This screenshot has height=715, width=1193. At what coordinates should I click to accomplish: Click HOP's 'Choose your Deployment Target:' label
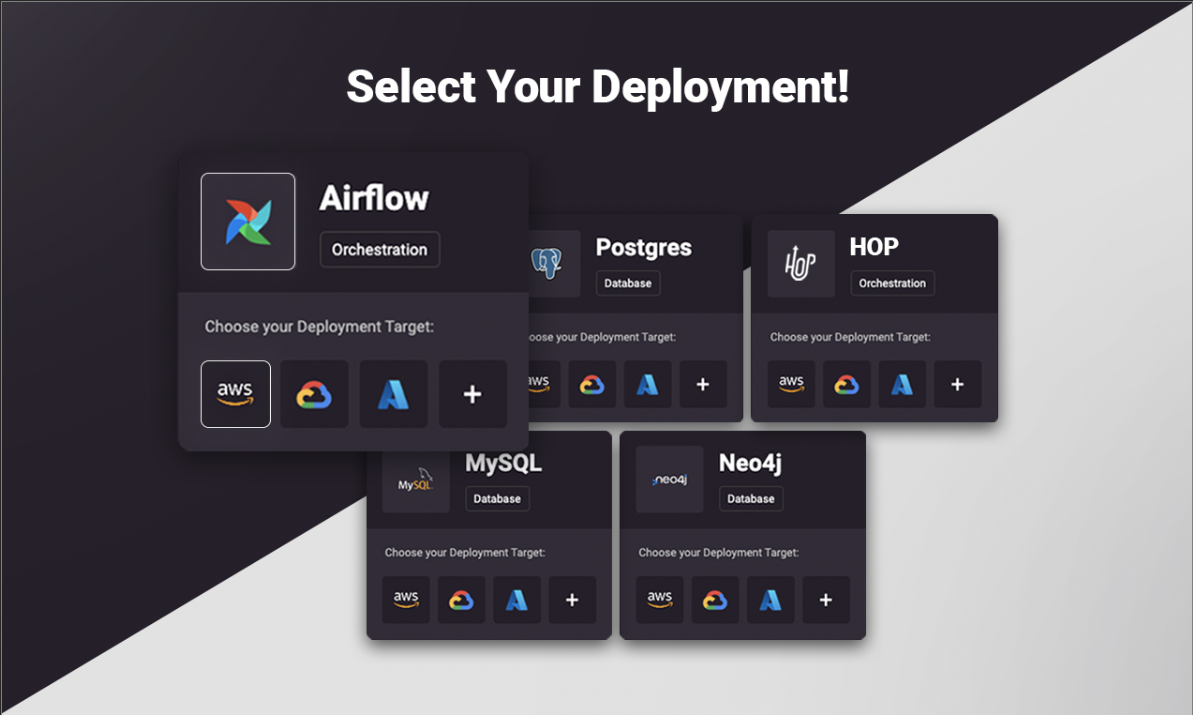point(850,337)
